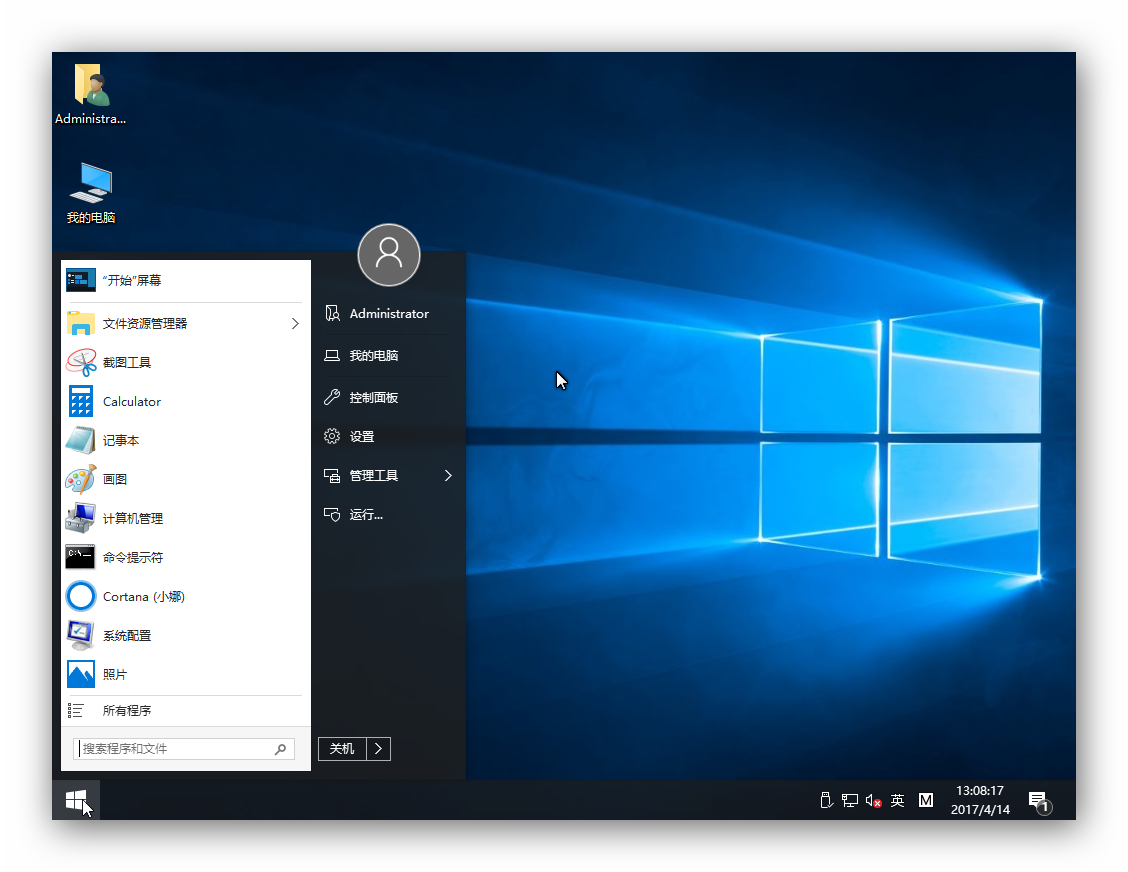Image resolution: width=1128 pixels, height=872 pixels.
Task: Launch the Calculator app icon
Action: click(81, 401)
